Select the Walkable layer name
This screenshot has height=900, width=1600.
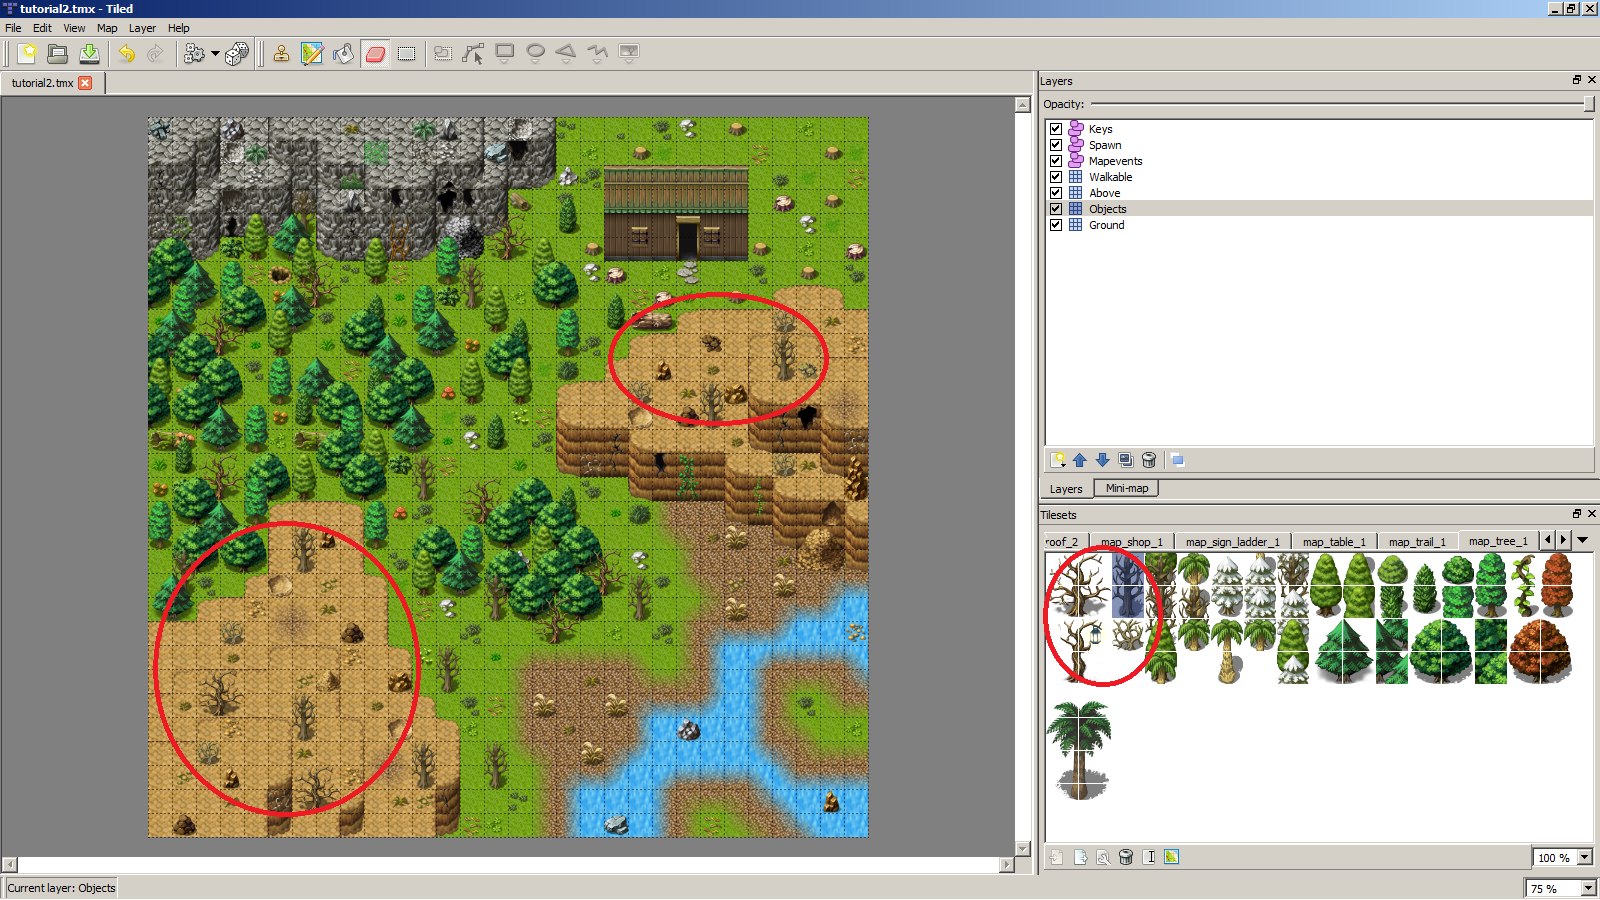(x=1110, y=177)
